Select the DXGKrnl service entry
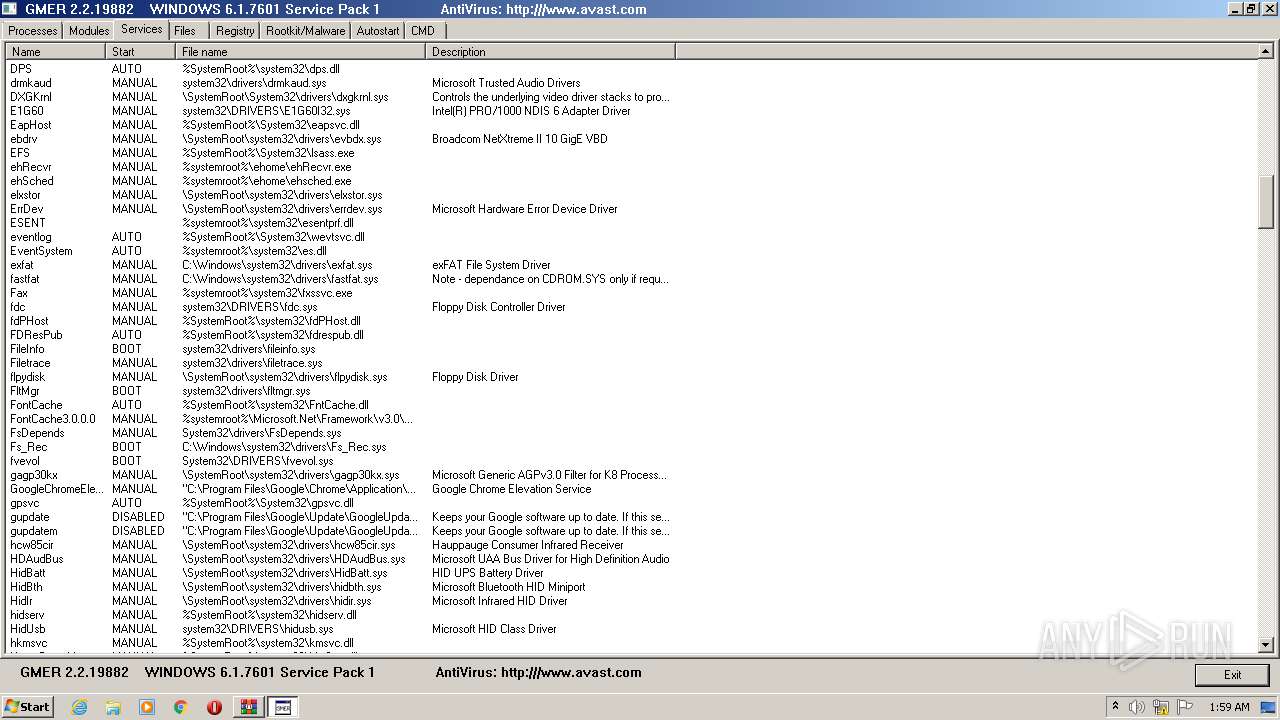 click(340, 97)
